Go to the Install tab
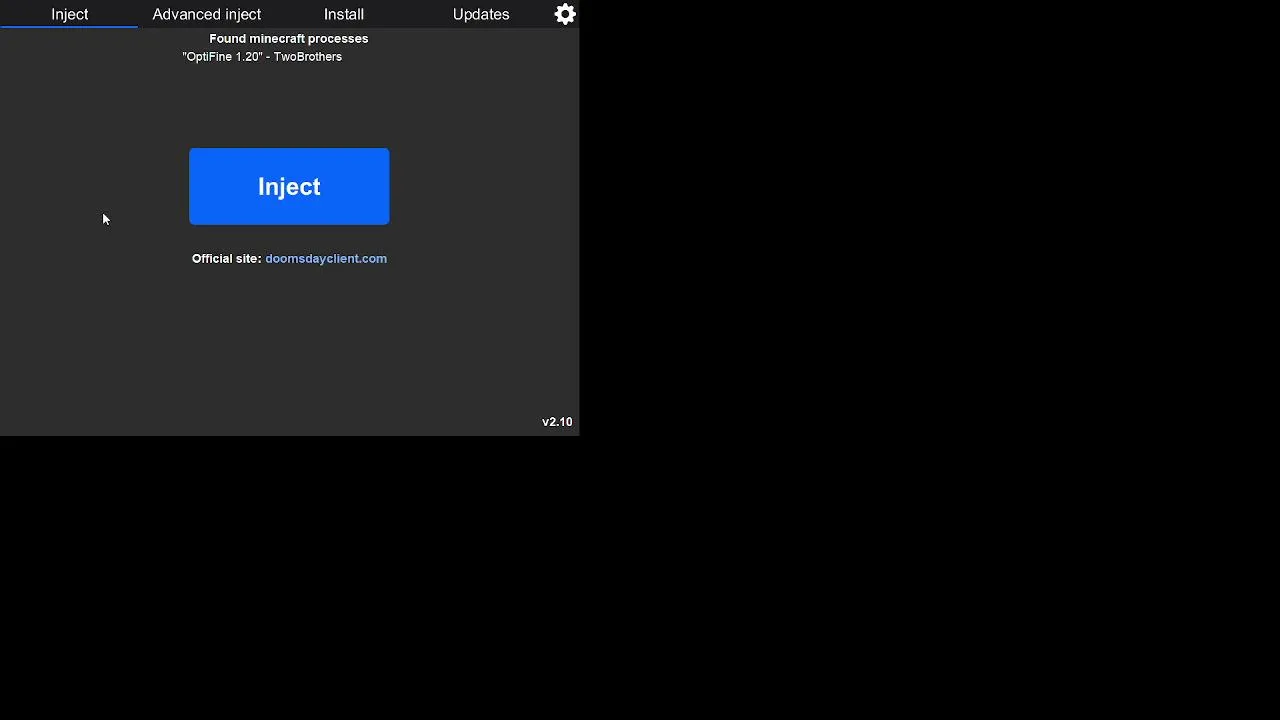This screenshot has height=720, width=1280. pyautogui.click(x=344, y=14)
